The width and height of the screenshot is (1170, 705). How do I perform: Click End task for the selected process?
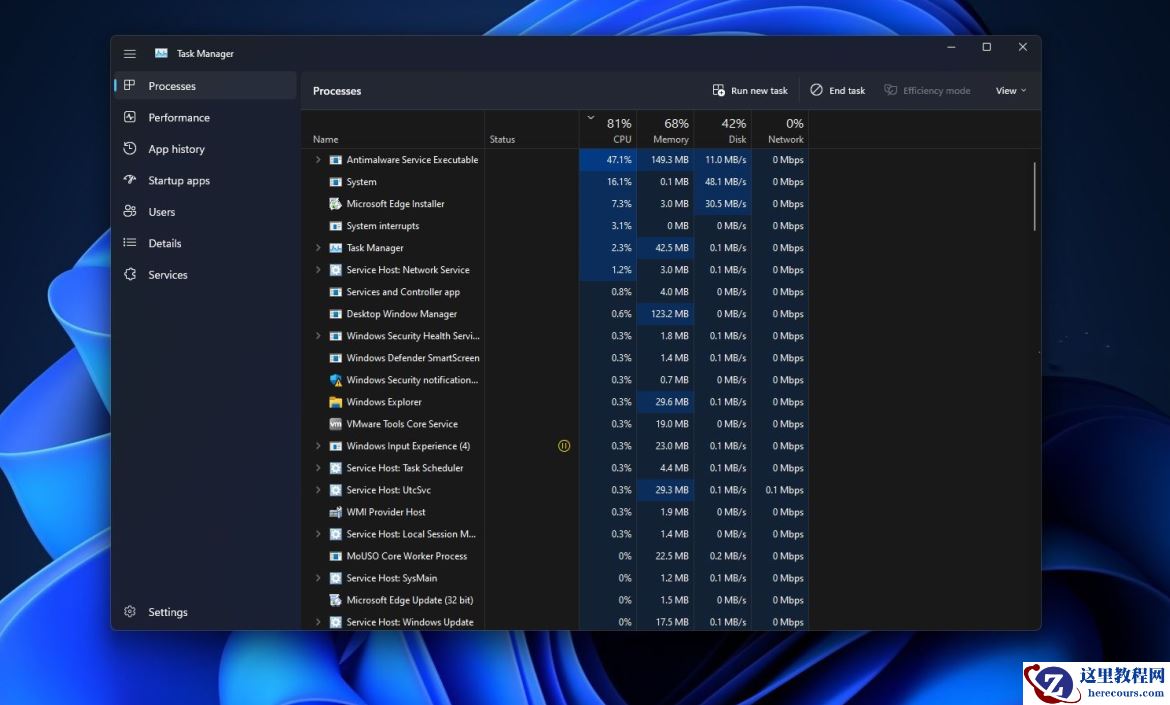[837, 90]
